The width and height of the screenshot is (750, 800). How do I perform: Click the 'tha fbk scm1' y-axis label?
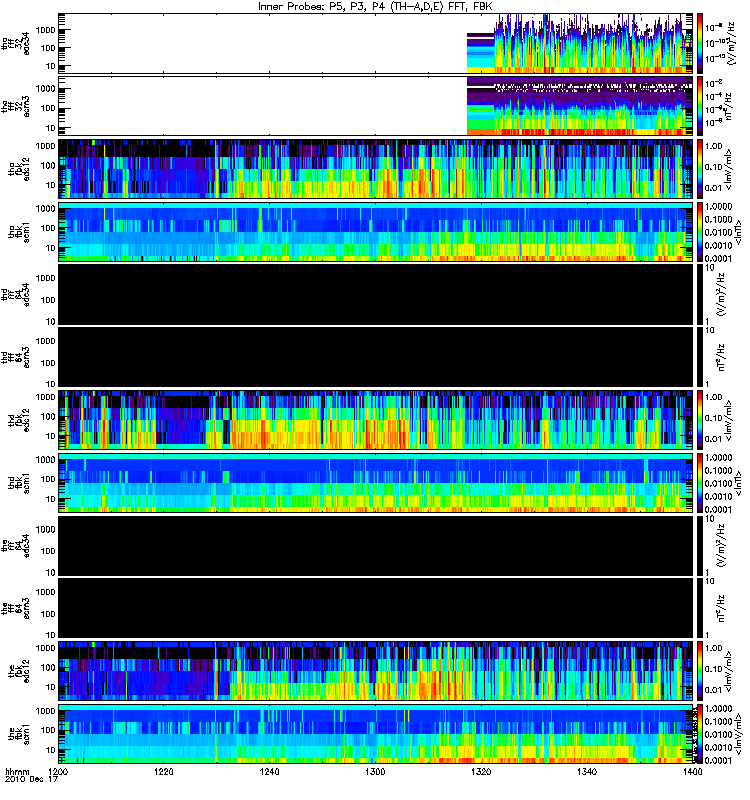(x=19, y=232)
